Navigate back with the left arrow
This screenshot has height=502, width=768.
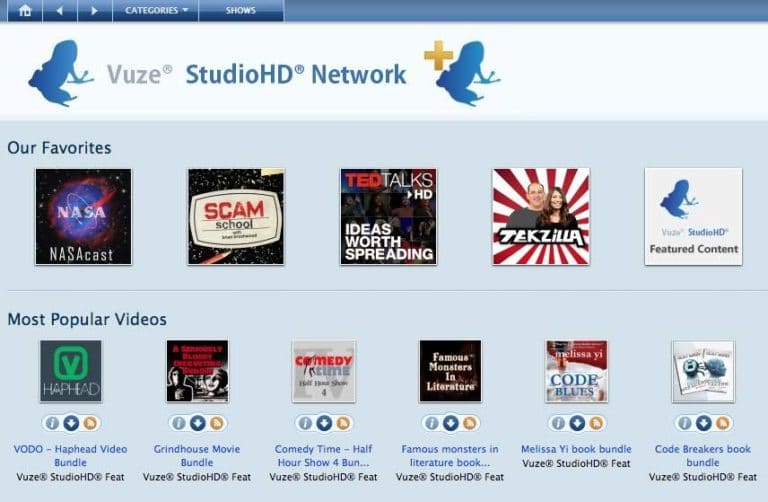(x=59, y=11)
